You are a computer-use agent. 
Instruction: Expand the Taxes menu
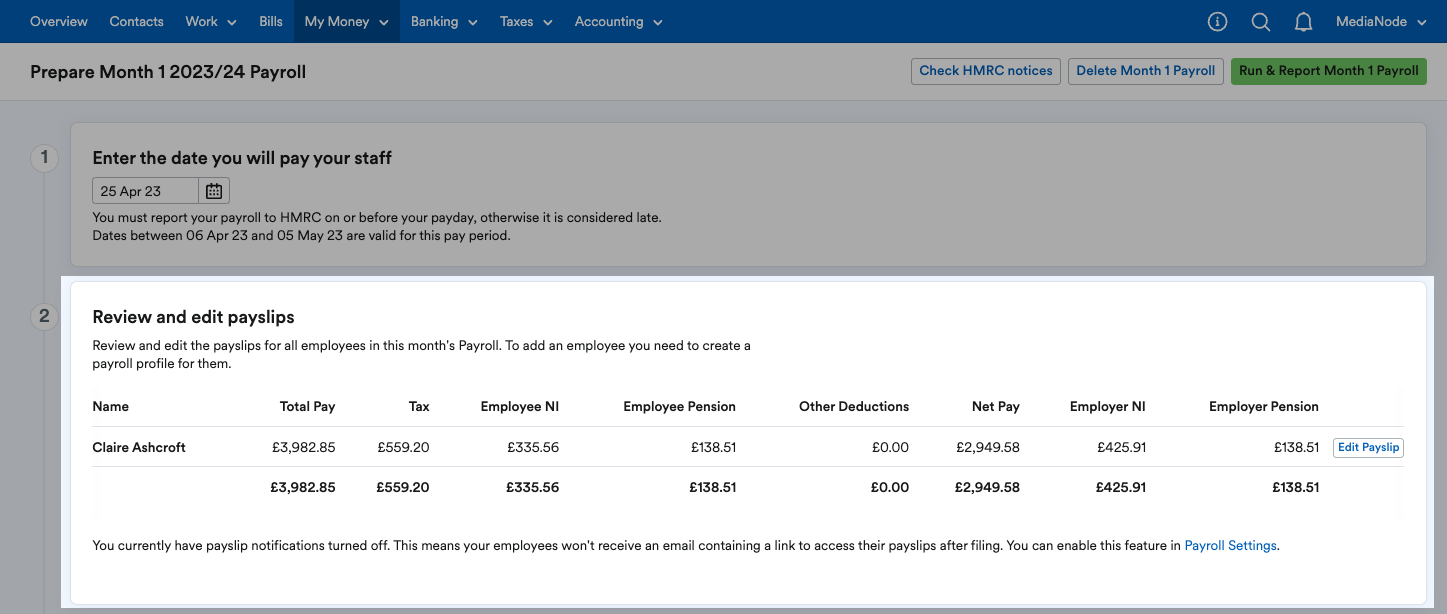click(526, 21)
